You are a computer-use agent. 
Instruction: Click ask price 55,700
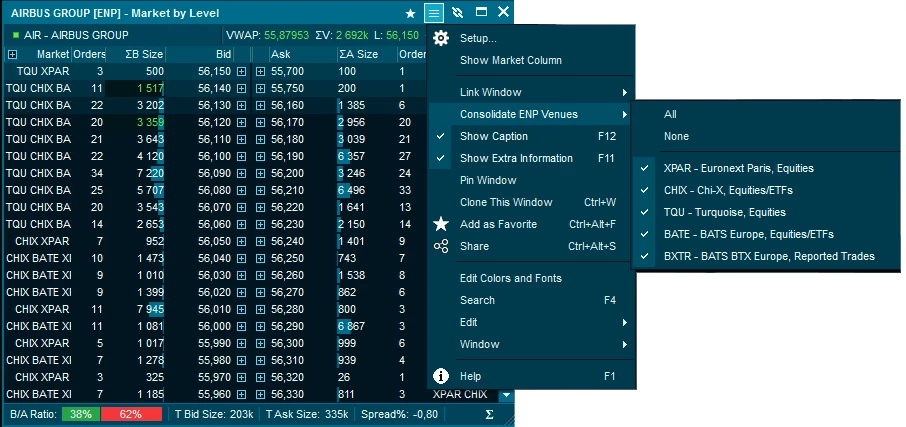click(287, 72)
